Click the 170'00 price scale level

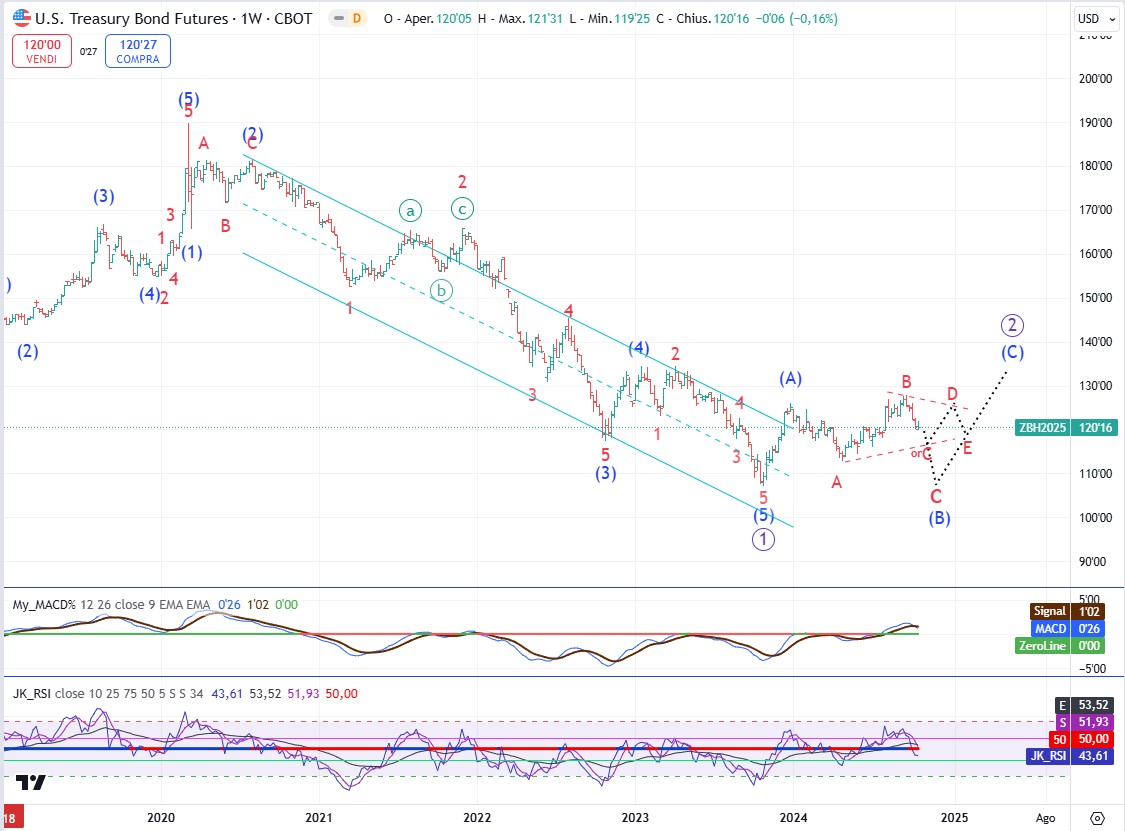tap(1096, 210)
